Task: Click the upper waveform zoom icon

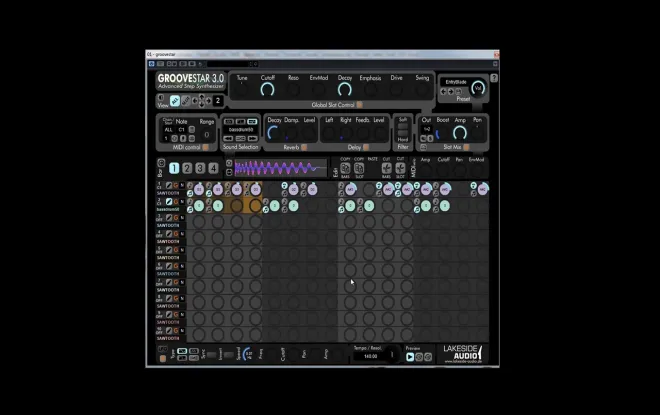Action: pyautogui.click(x=229, y=163)
